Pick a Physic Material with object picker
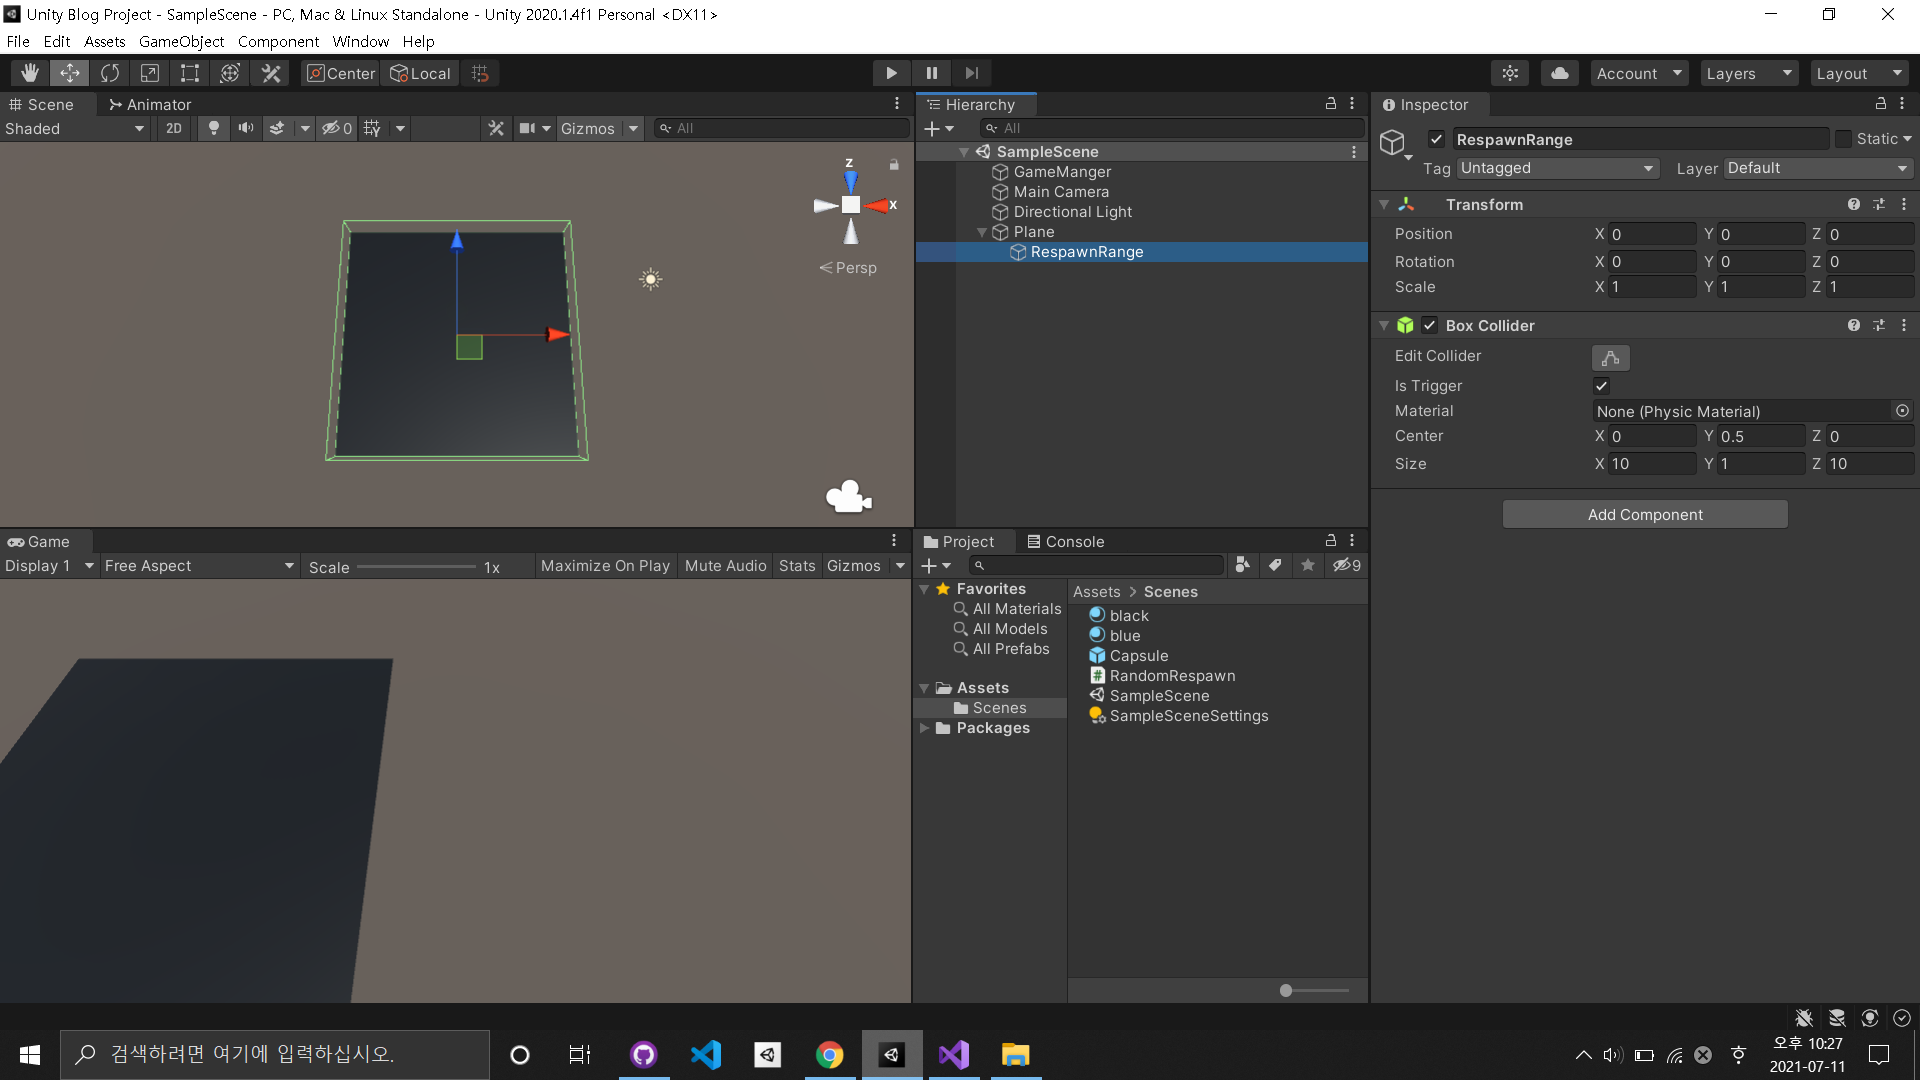 (1902, 411)
